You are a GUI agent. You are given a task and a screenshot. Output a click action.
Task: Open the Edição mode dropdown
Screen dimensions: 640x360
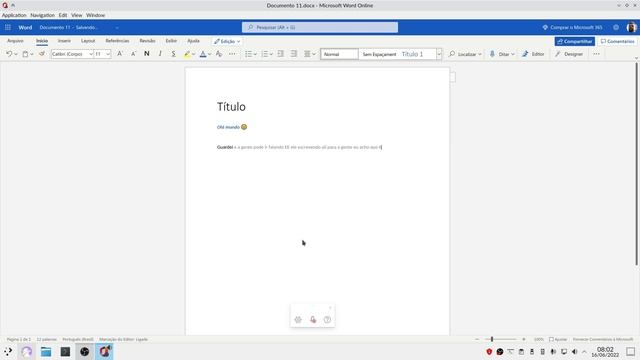(x=227, y=41)
